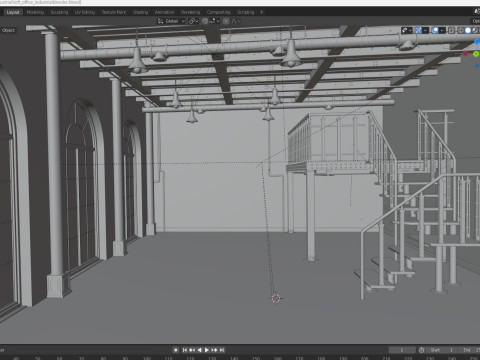The image size is (480, 360).
Task: Click the blue Z axis on navigation gizmo
Action: [x=477, y=42]
